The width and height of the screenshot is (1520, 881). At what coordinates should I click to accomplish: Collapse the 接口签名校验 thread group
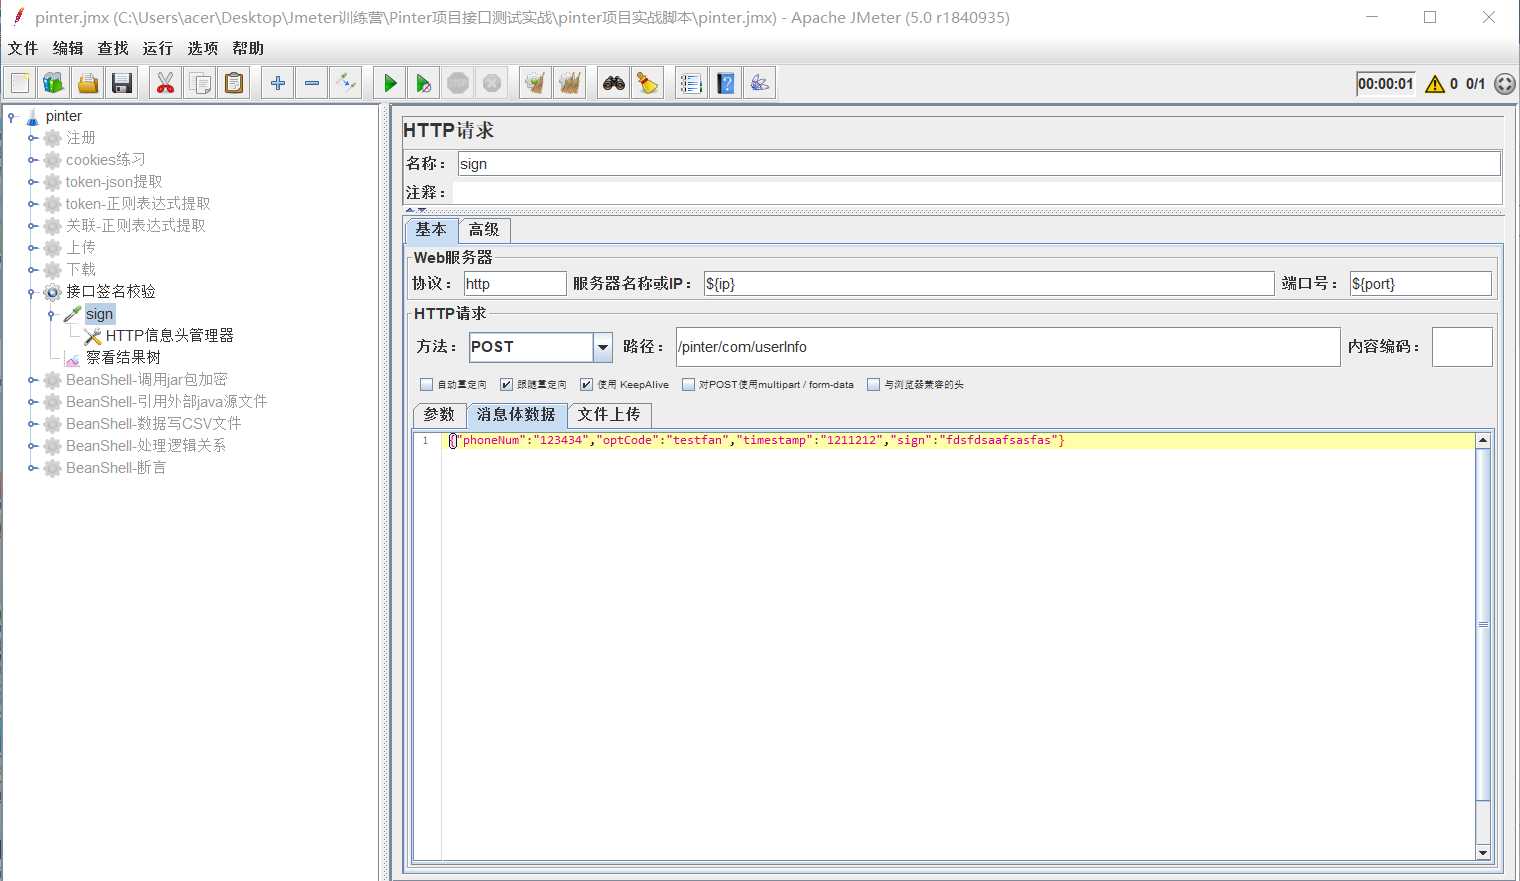pyautogui.click(x=32, y=292)
